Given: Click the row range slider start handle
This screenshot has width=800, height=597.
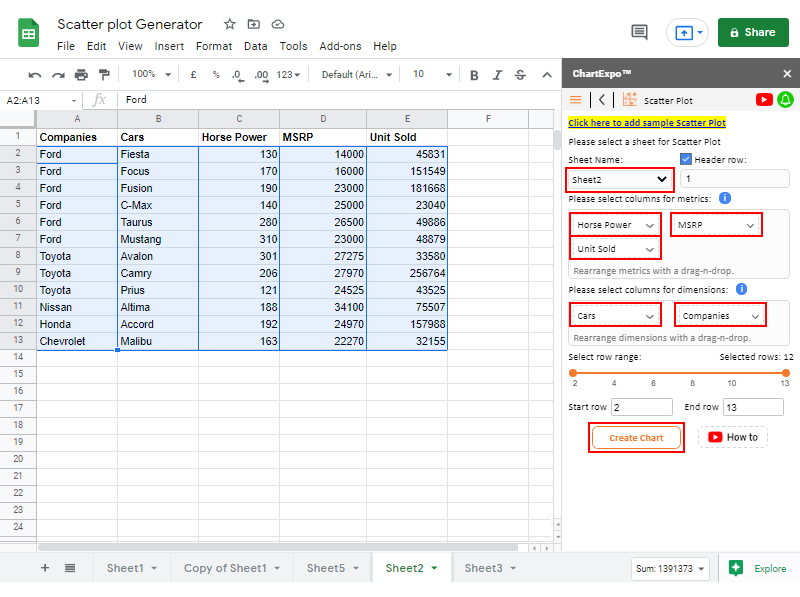Looking at the screenshot, I should 573,373.
